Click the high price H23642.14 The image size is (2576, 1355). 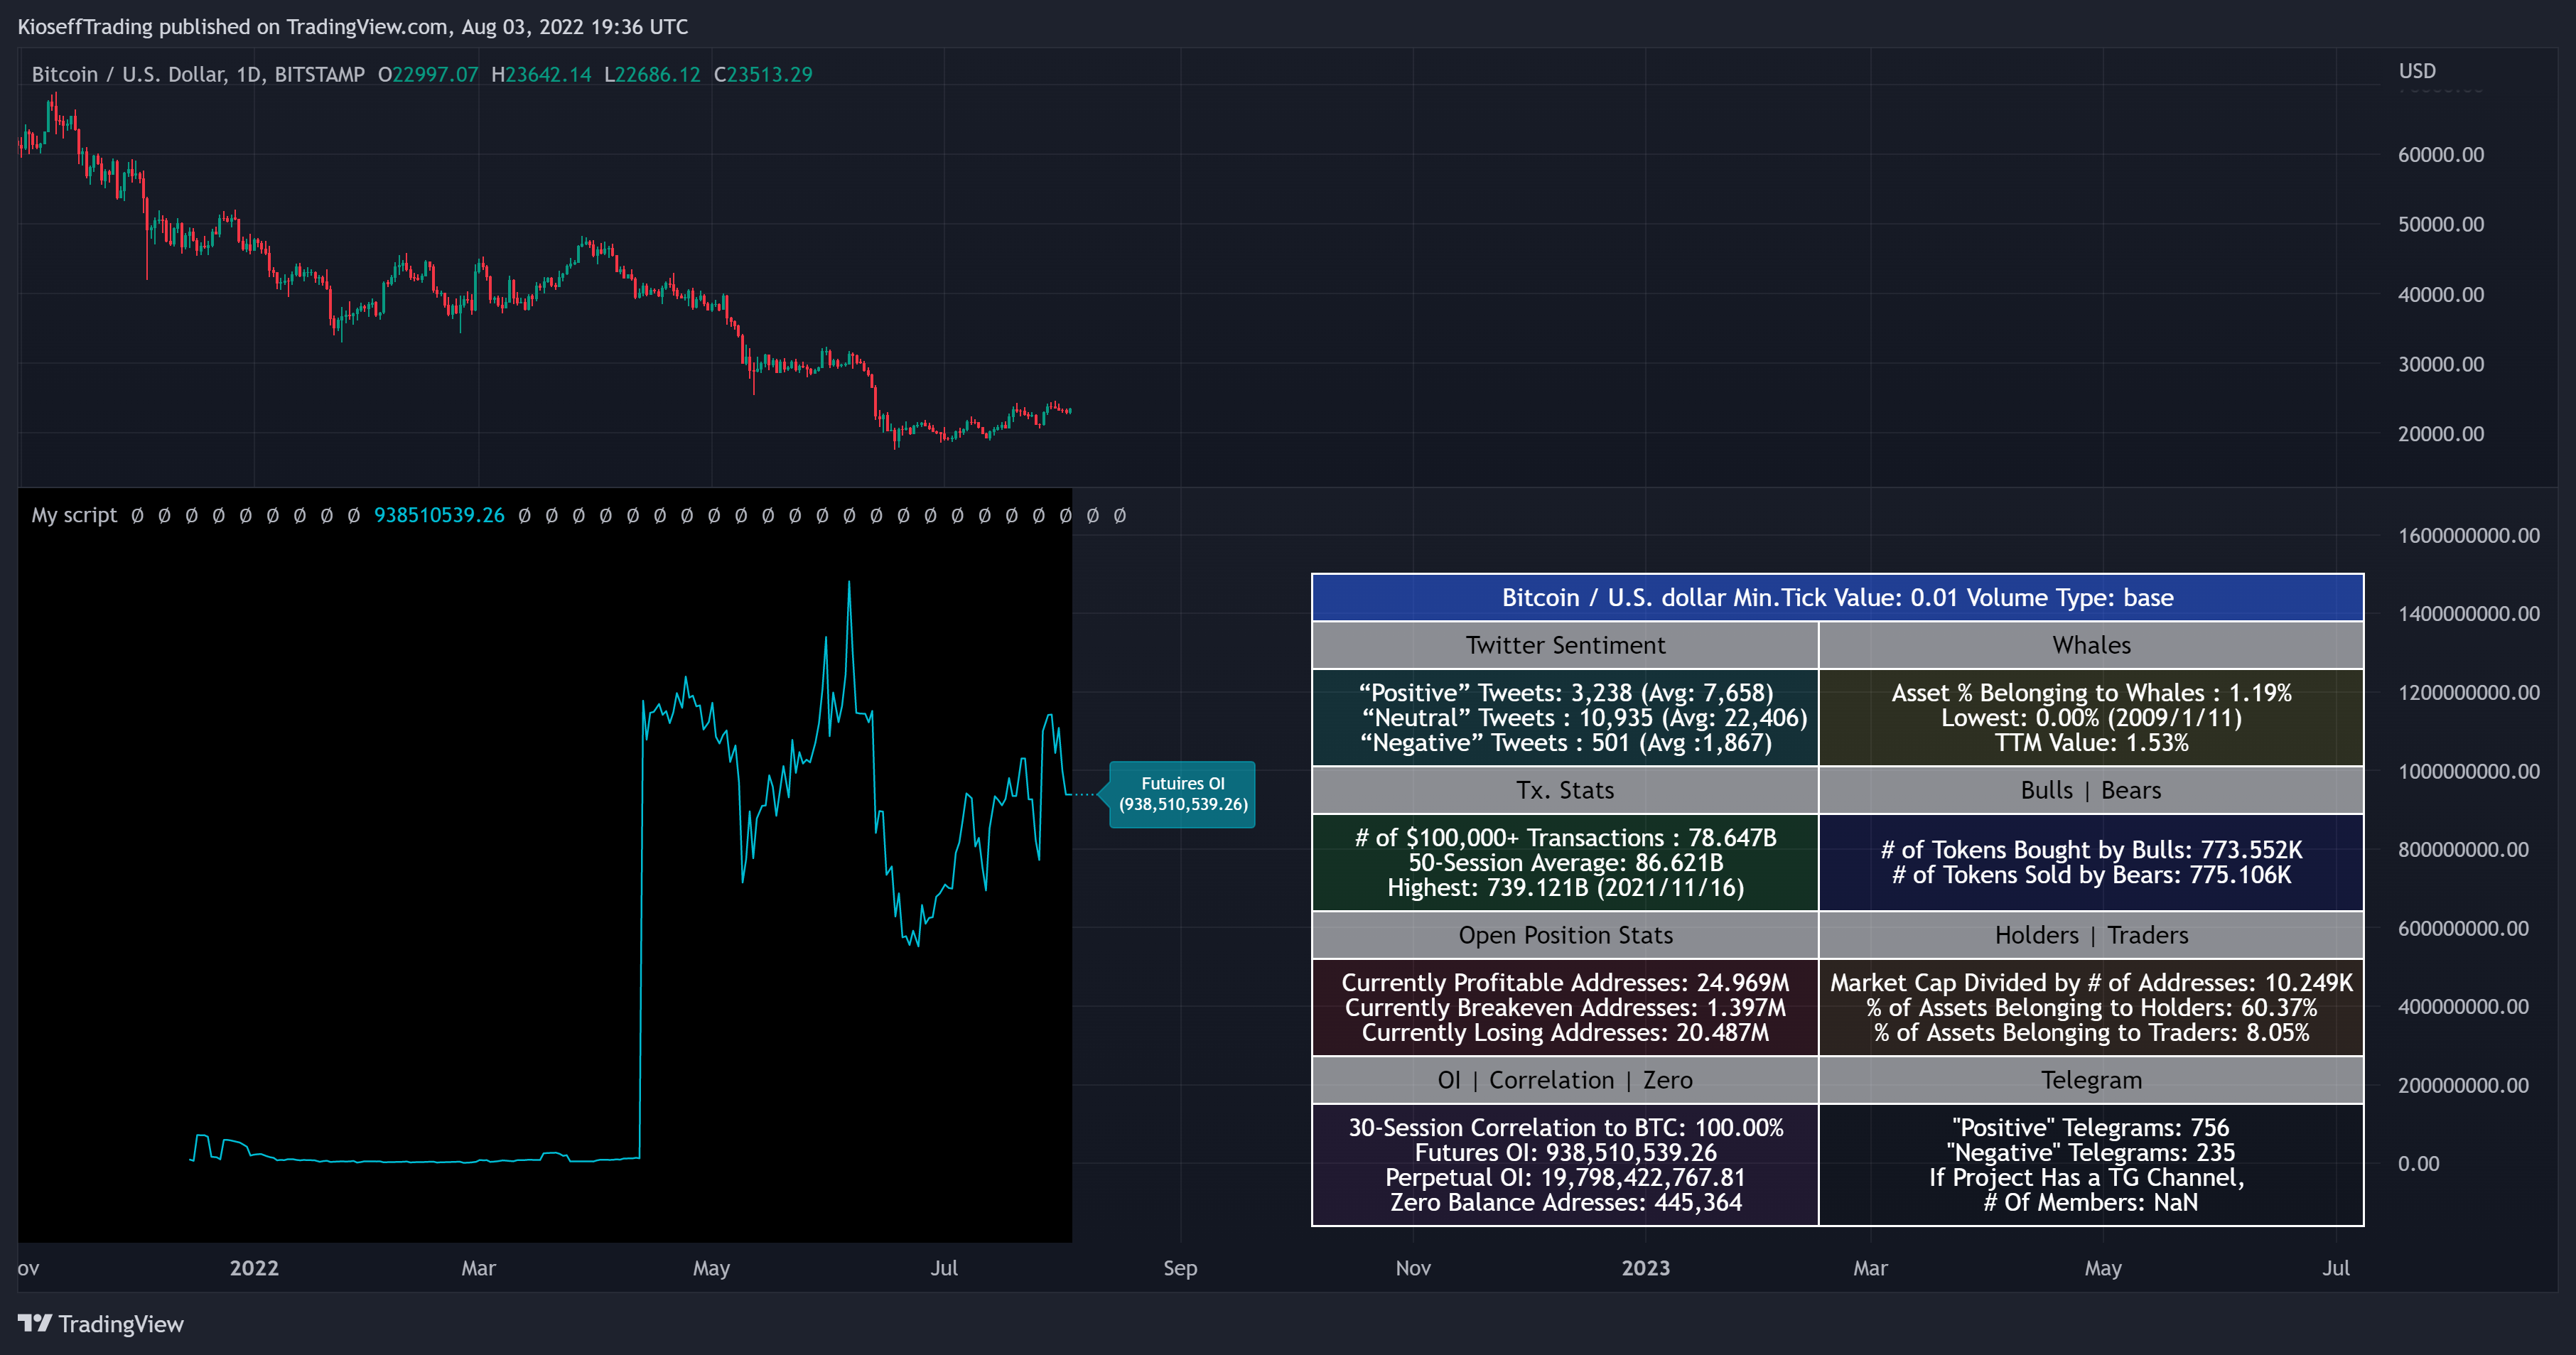[x=541, y=74]
